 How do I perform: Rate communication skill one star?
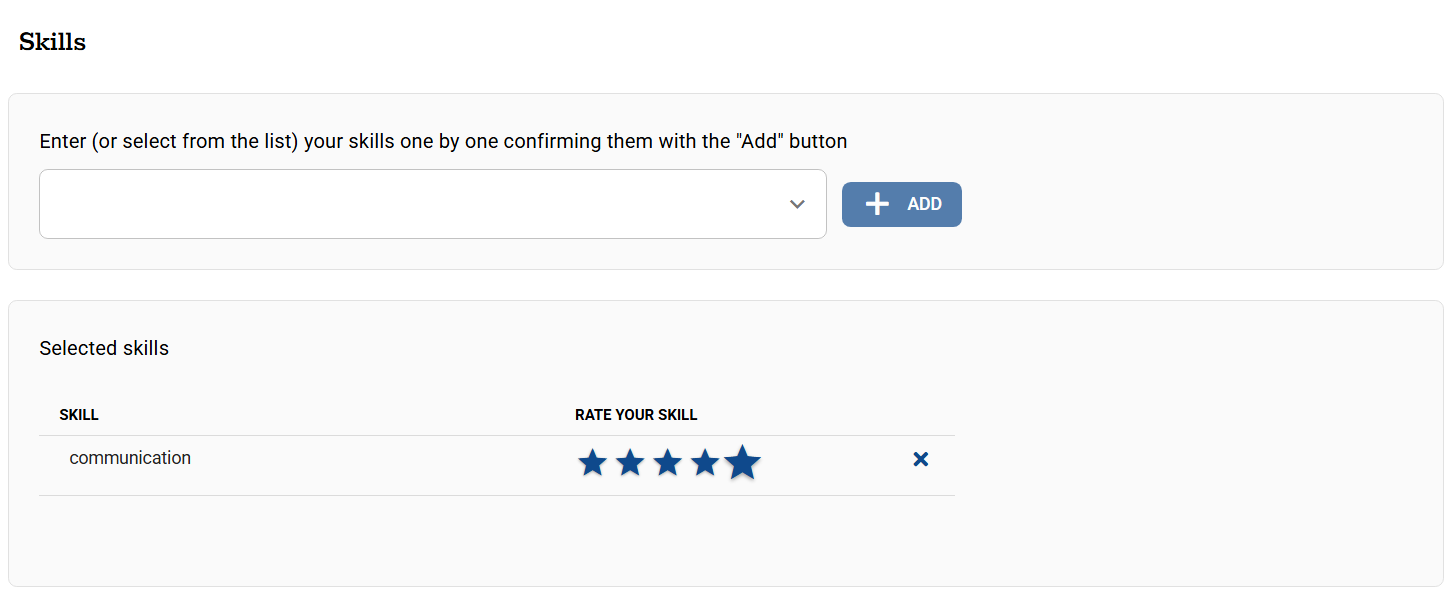(593, 463)
